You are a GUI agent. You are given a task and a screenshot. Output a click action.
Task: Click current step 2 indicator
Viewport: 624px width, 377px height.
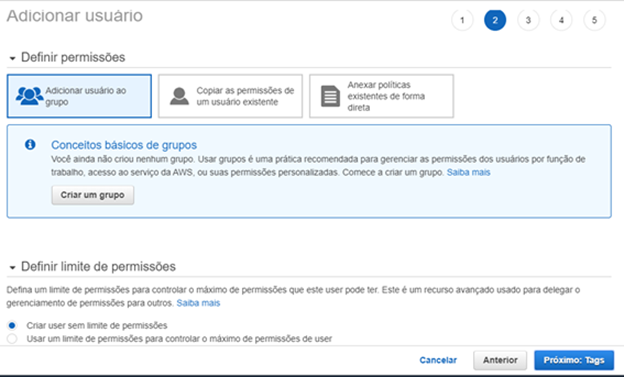[495, 20]
